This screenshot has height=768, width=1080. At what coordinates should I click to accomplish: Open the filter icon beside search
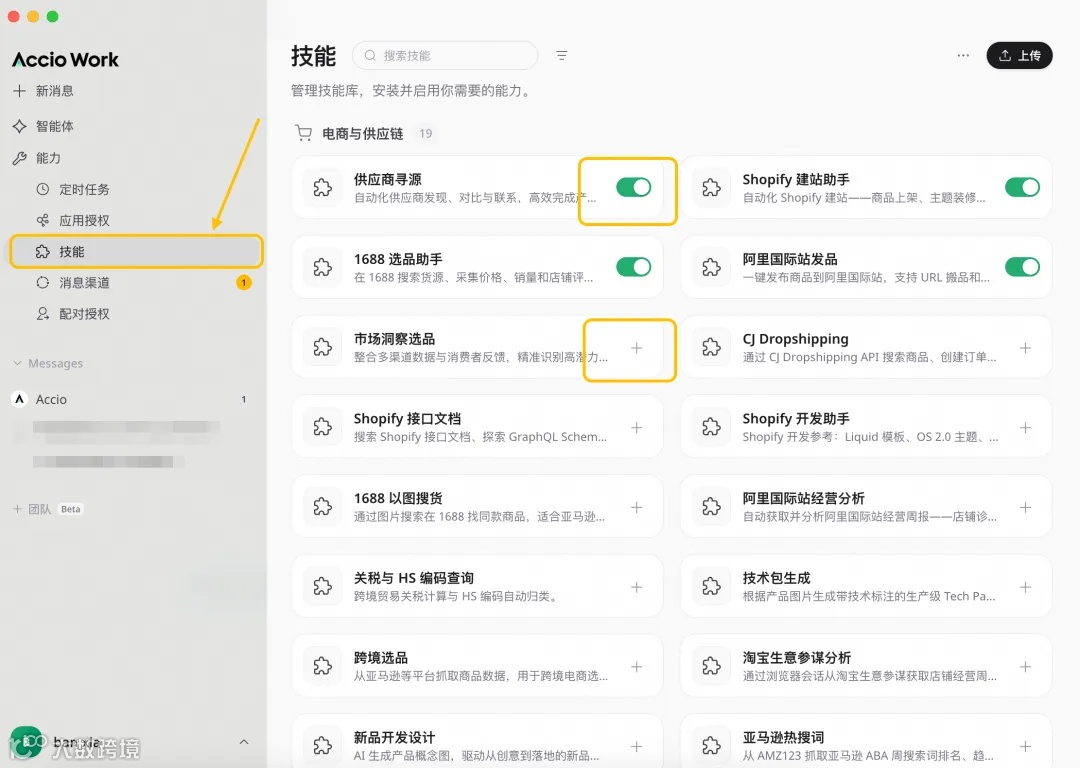tap(562, 55)
